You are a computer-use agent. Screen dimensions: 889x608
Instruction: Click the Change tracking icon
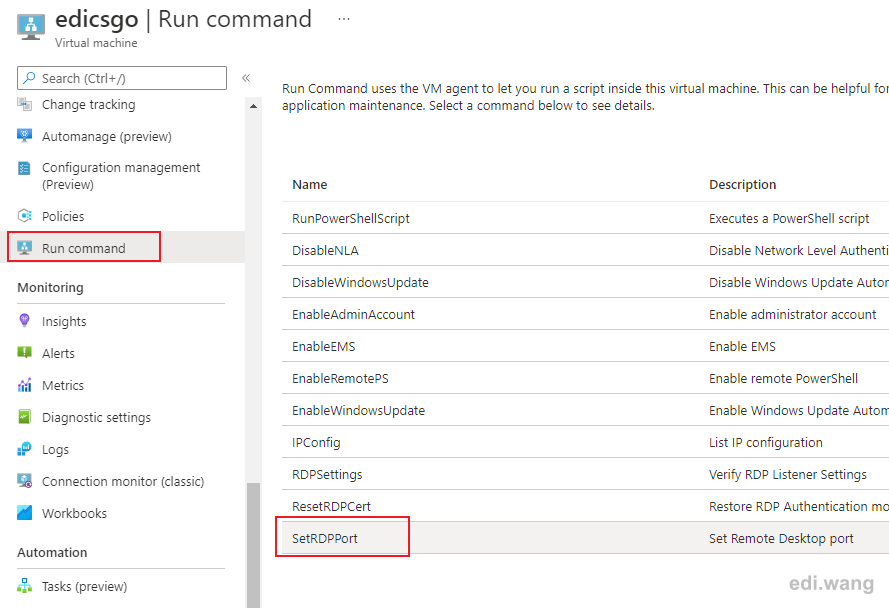[24, 104]
